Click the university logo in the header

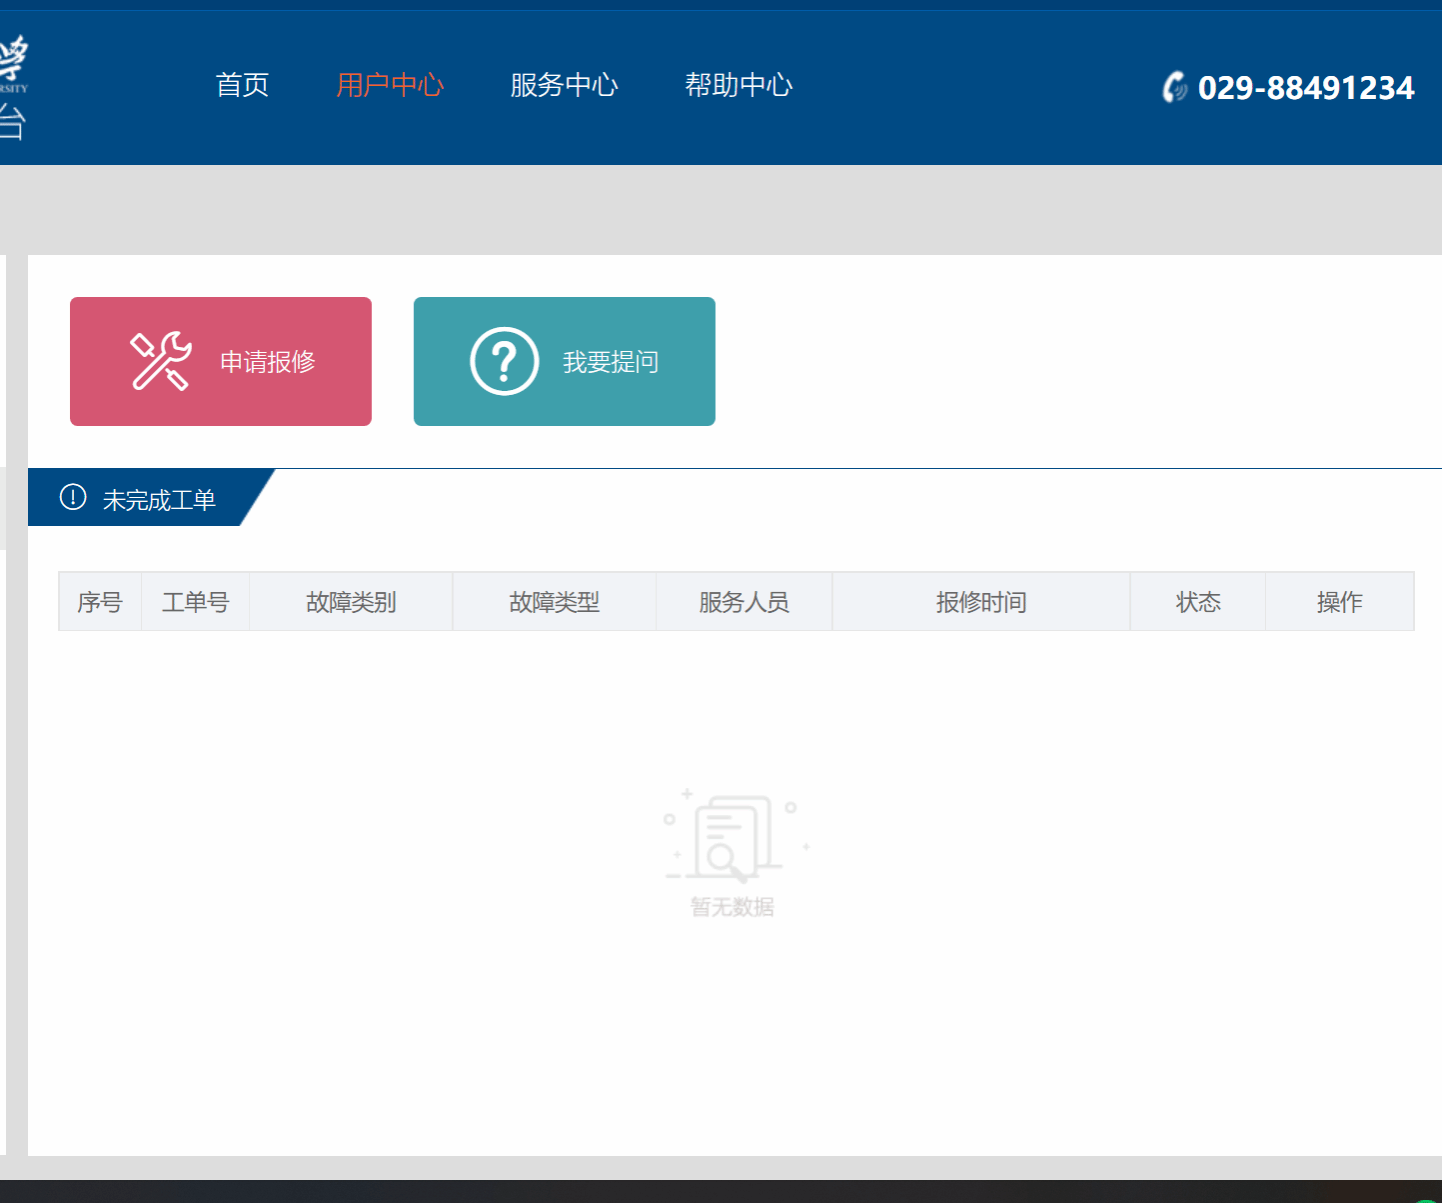pos(13,87)
